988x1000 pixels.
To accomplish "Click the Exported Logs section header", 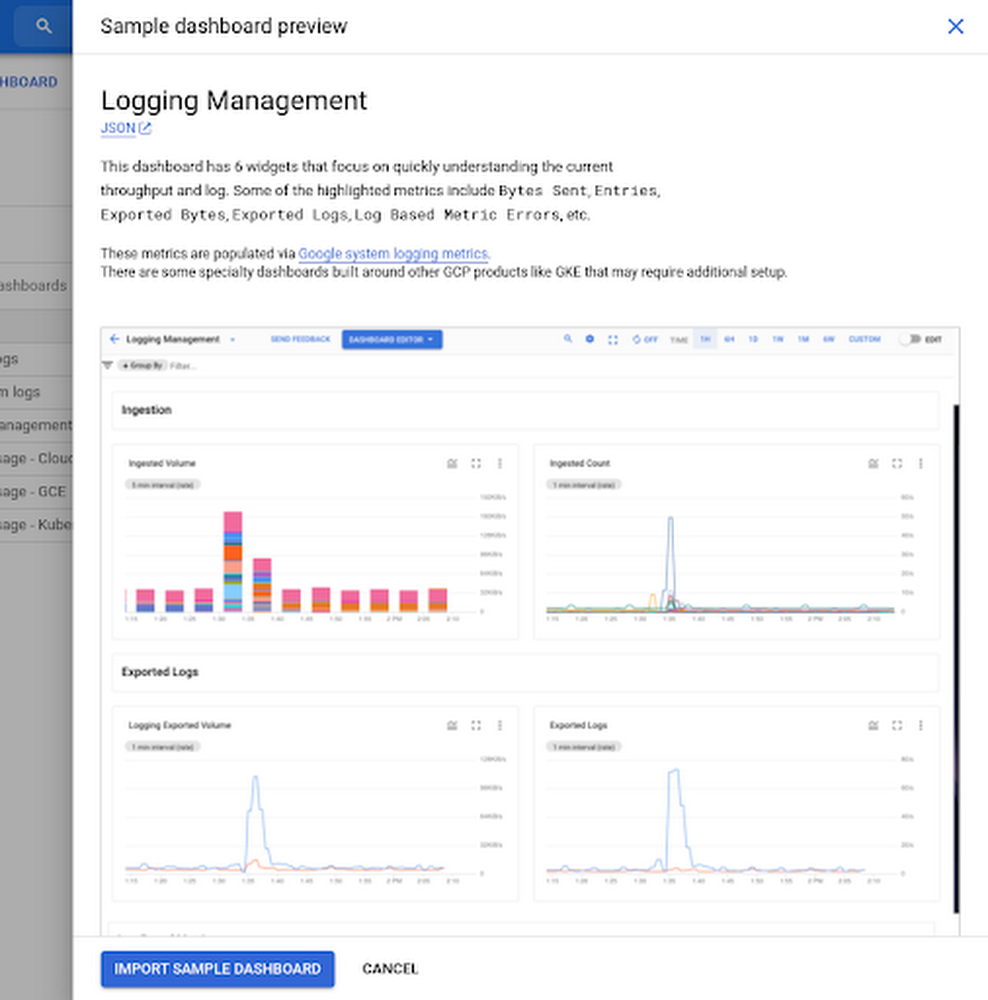I will 525,672.
